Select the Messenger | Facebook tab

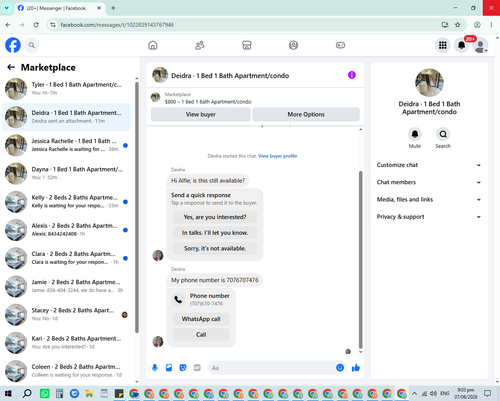(x=60, y=8)
